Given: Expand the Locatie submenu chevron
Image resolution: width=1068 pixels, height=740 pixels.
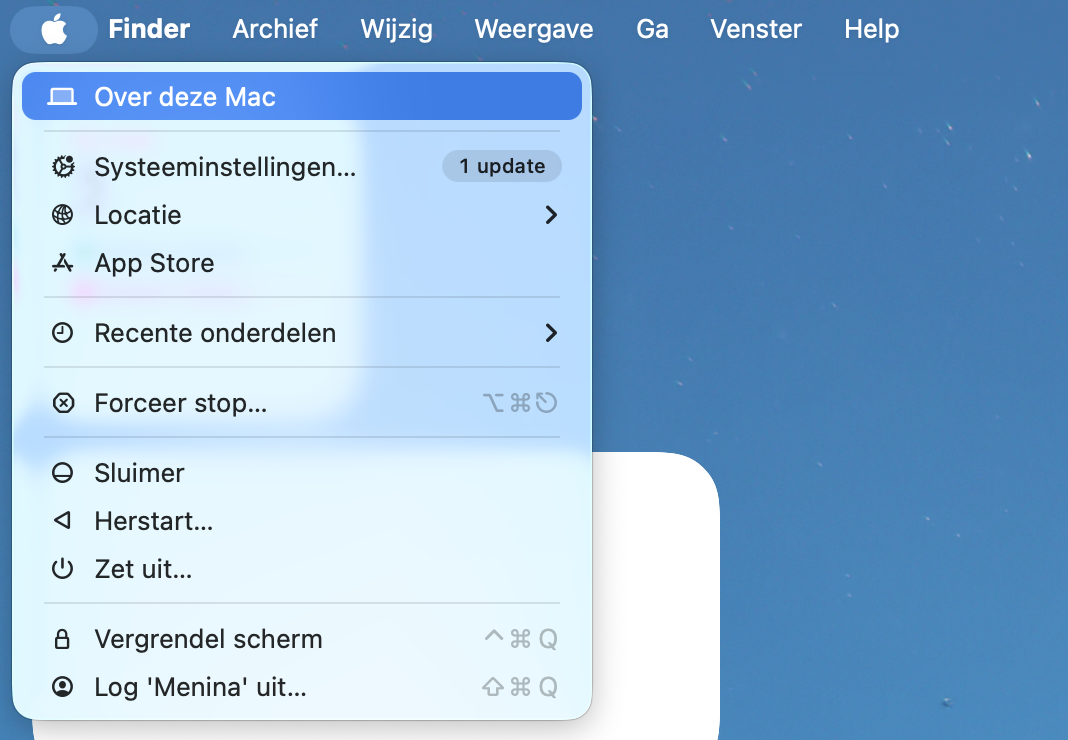Looking at the screenshot, I should click(551, 215).
